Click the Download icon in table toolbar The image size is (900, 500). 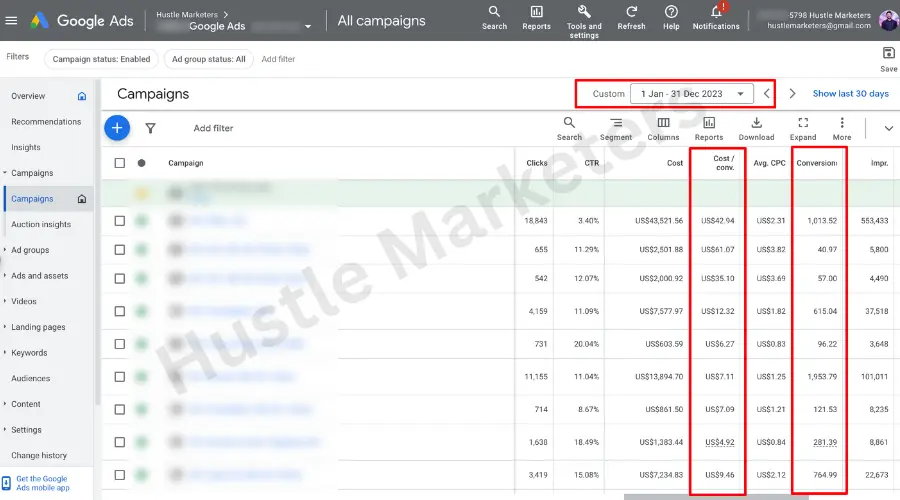(756, 123)
